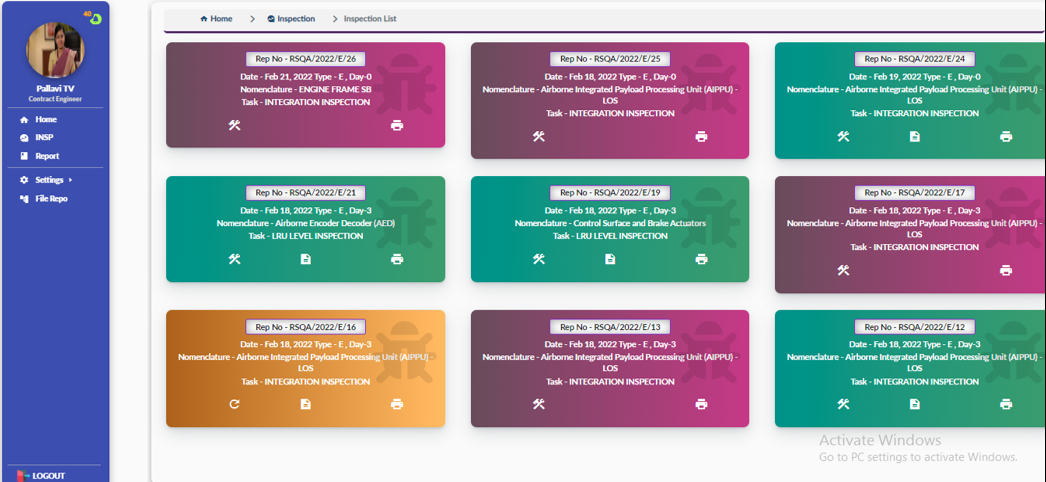Click tools icon on RSQA/2022/E/19 card
This screenshot has height=482, width=1046.
(x=538, y=259)
